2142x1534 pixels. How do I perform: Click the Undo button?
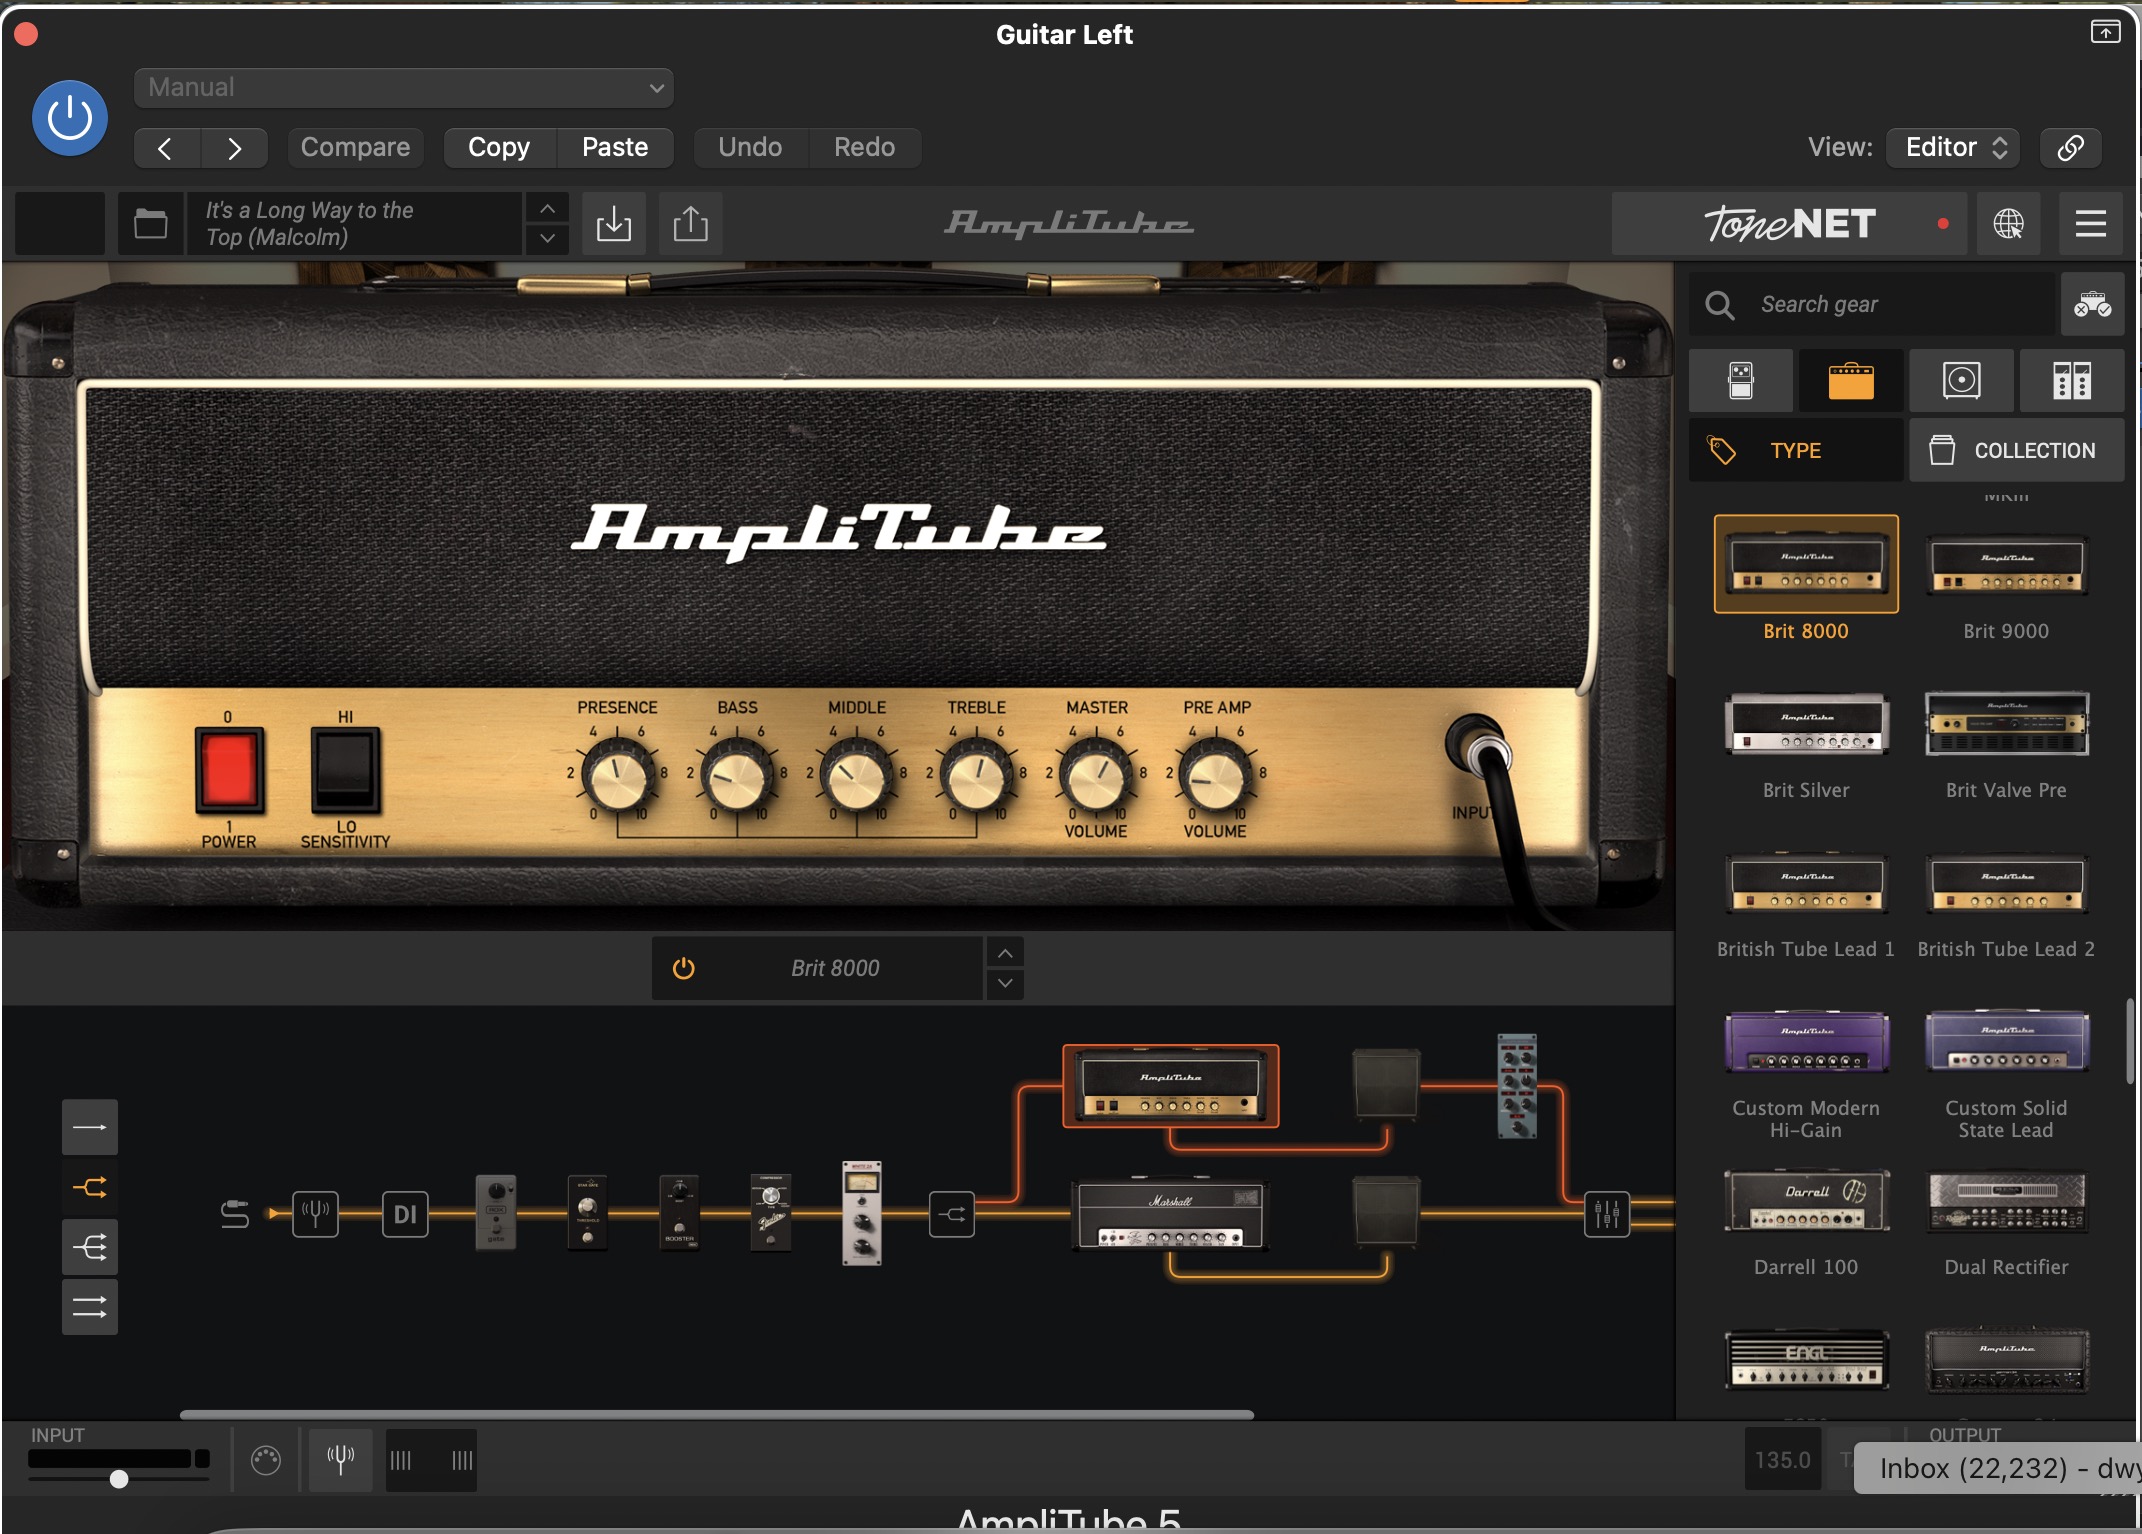coord(750,147)
